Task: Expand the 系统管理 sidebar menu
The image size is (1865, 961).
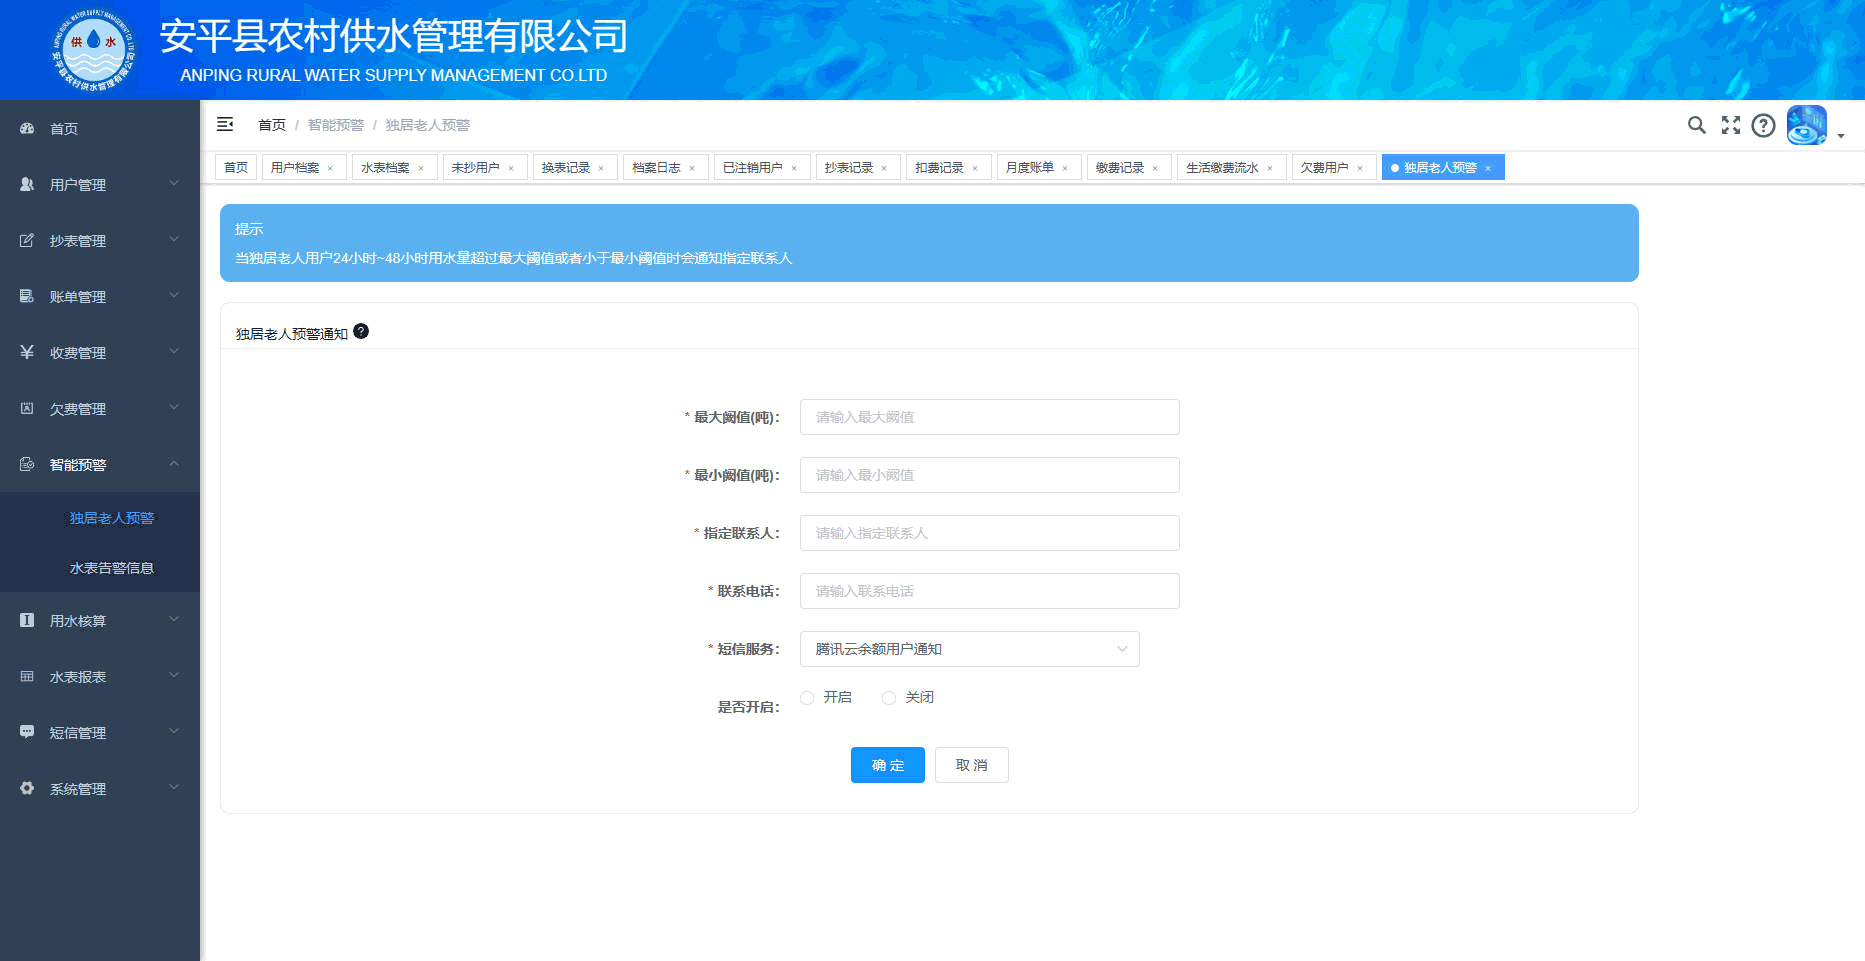Action: click(100, 788)
